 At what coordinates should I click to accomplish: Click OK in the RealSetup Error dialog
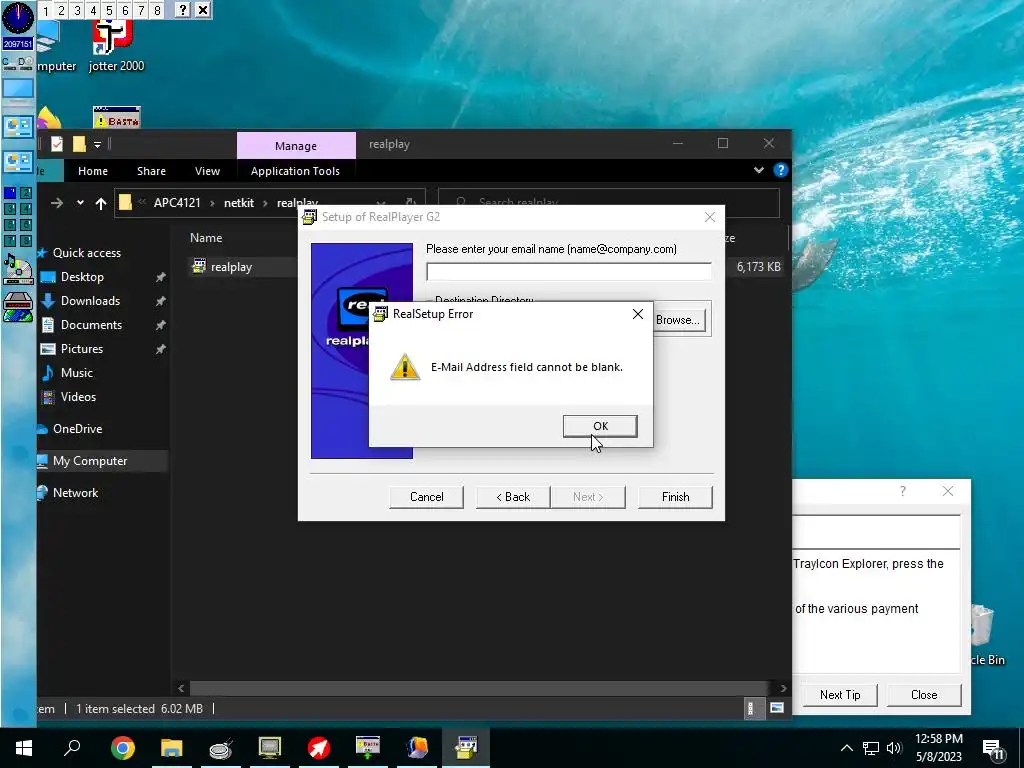(x=600, y=426)
